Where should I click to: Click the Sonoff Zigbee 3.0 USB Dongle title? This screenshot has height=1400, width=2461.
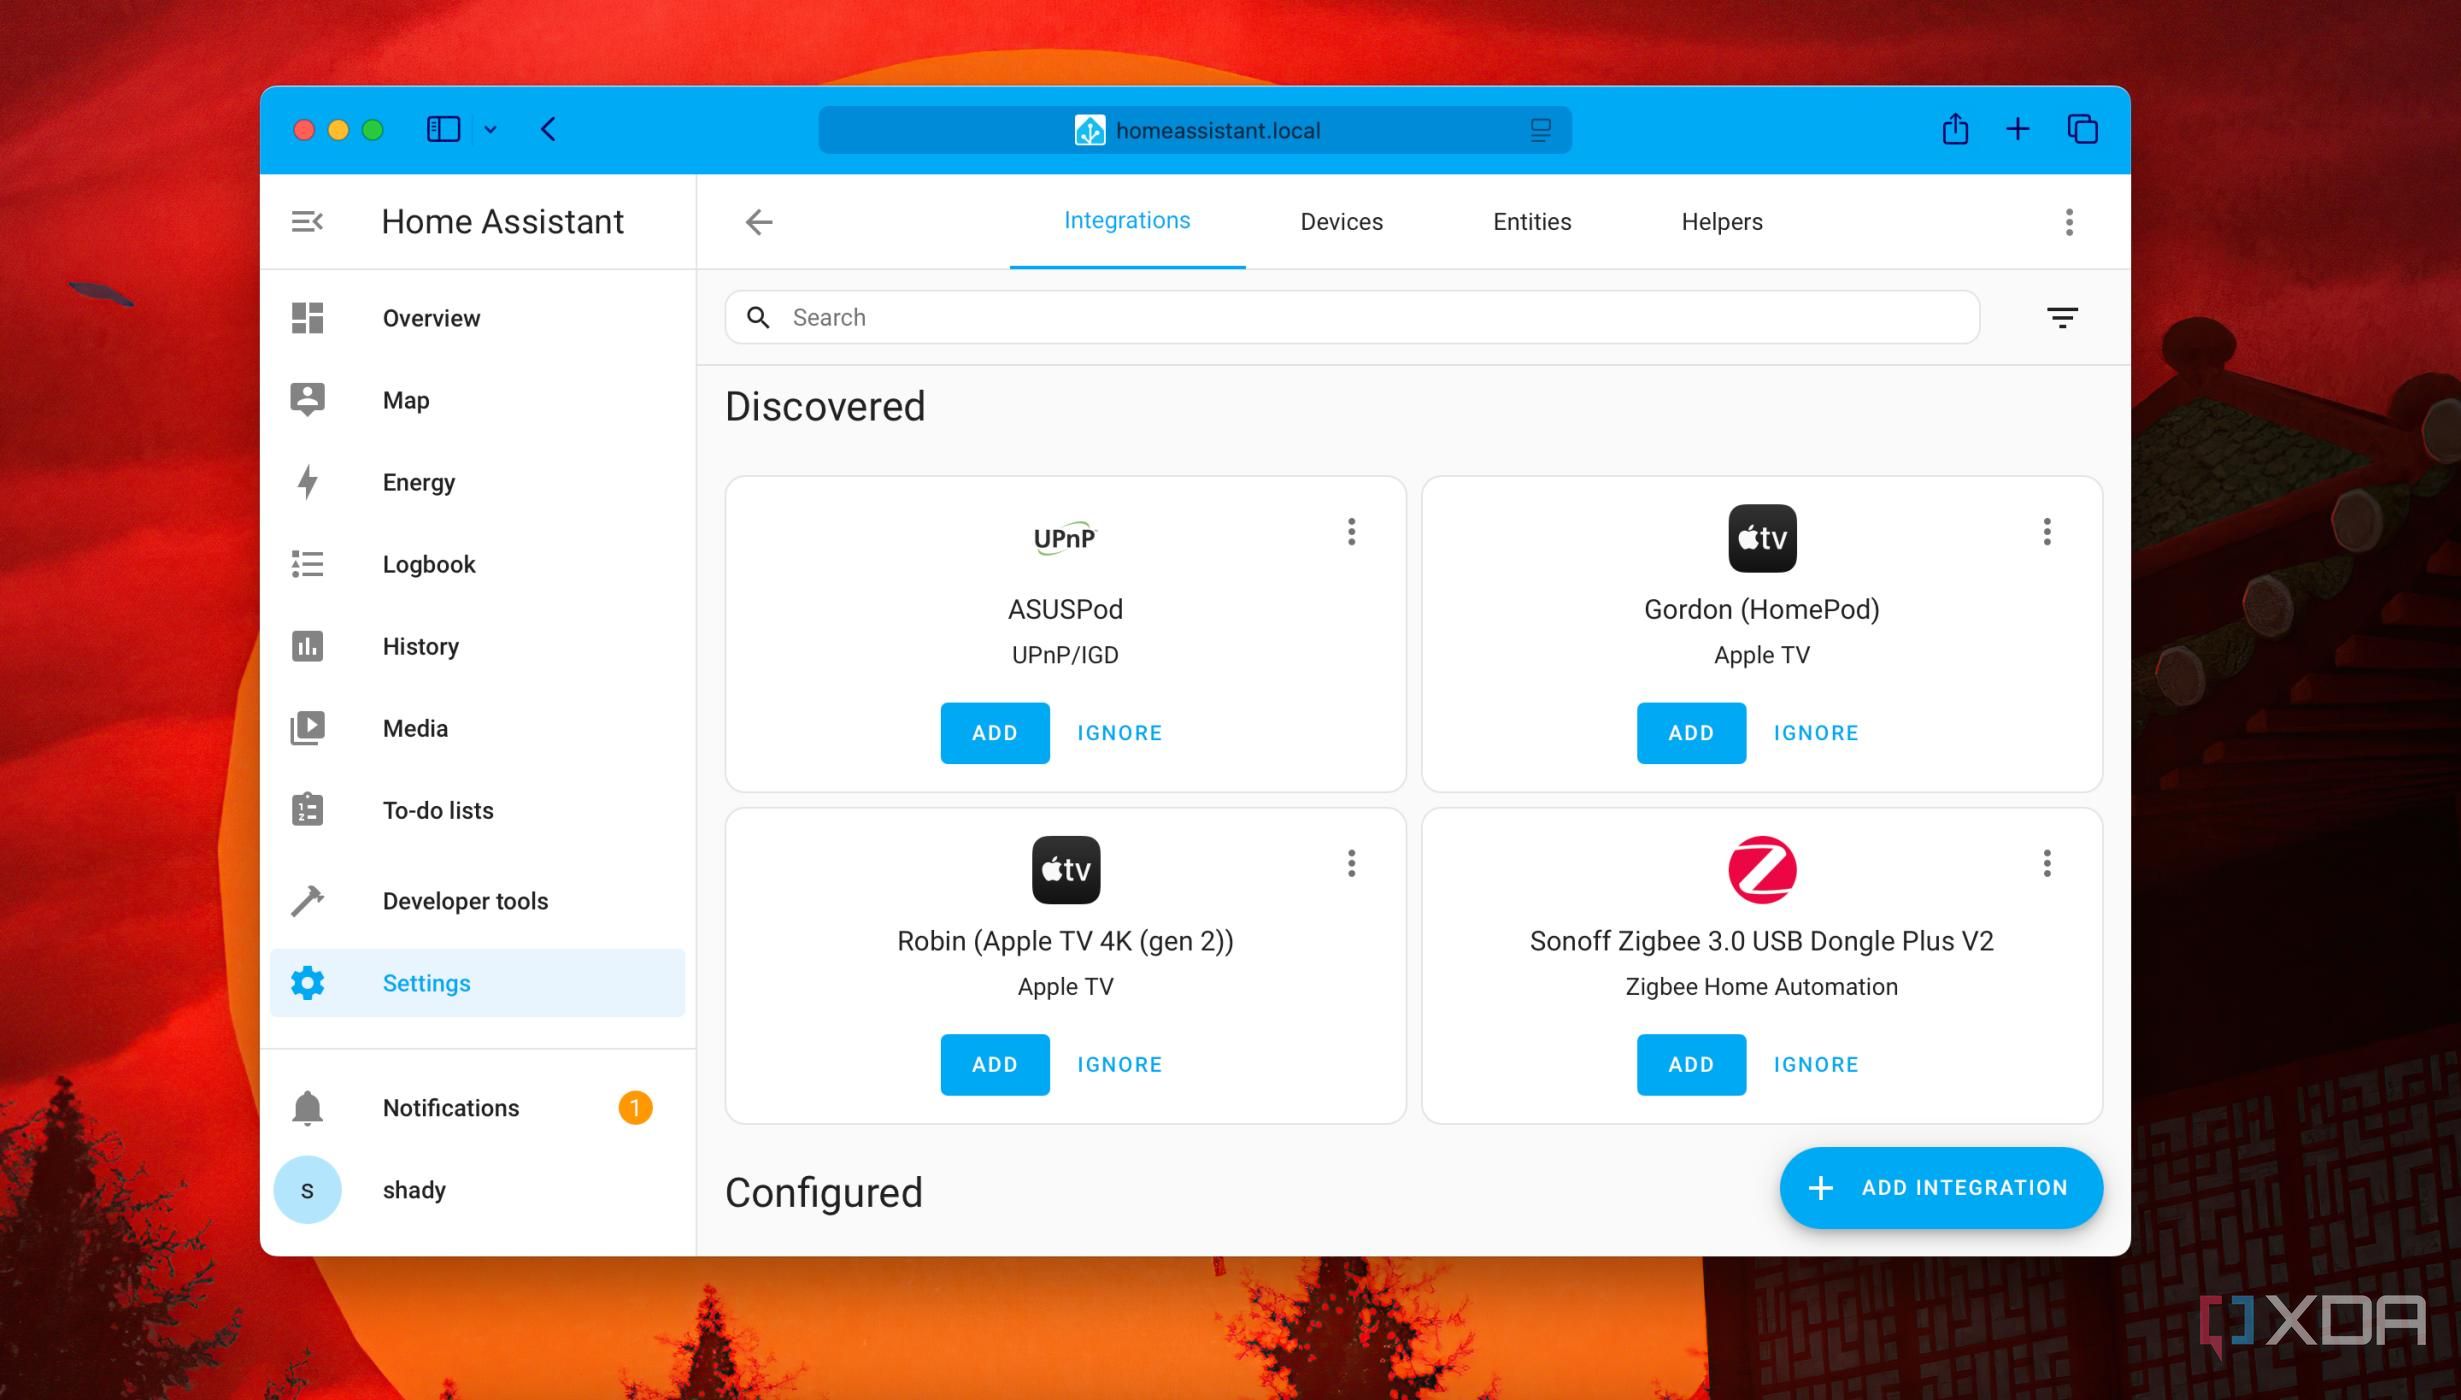(x=1761, y=941)
